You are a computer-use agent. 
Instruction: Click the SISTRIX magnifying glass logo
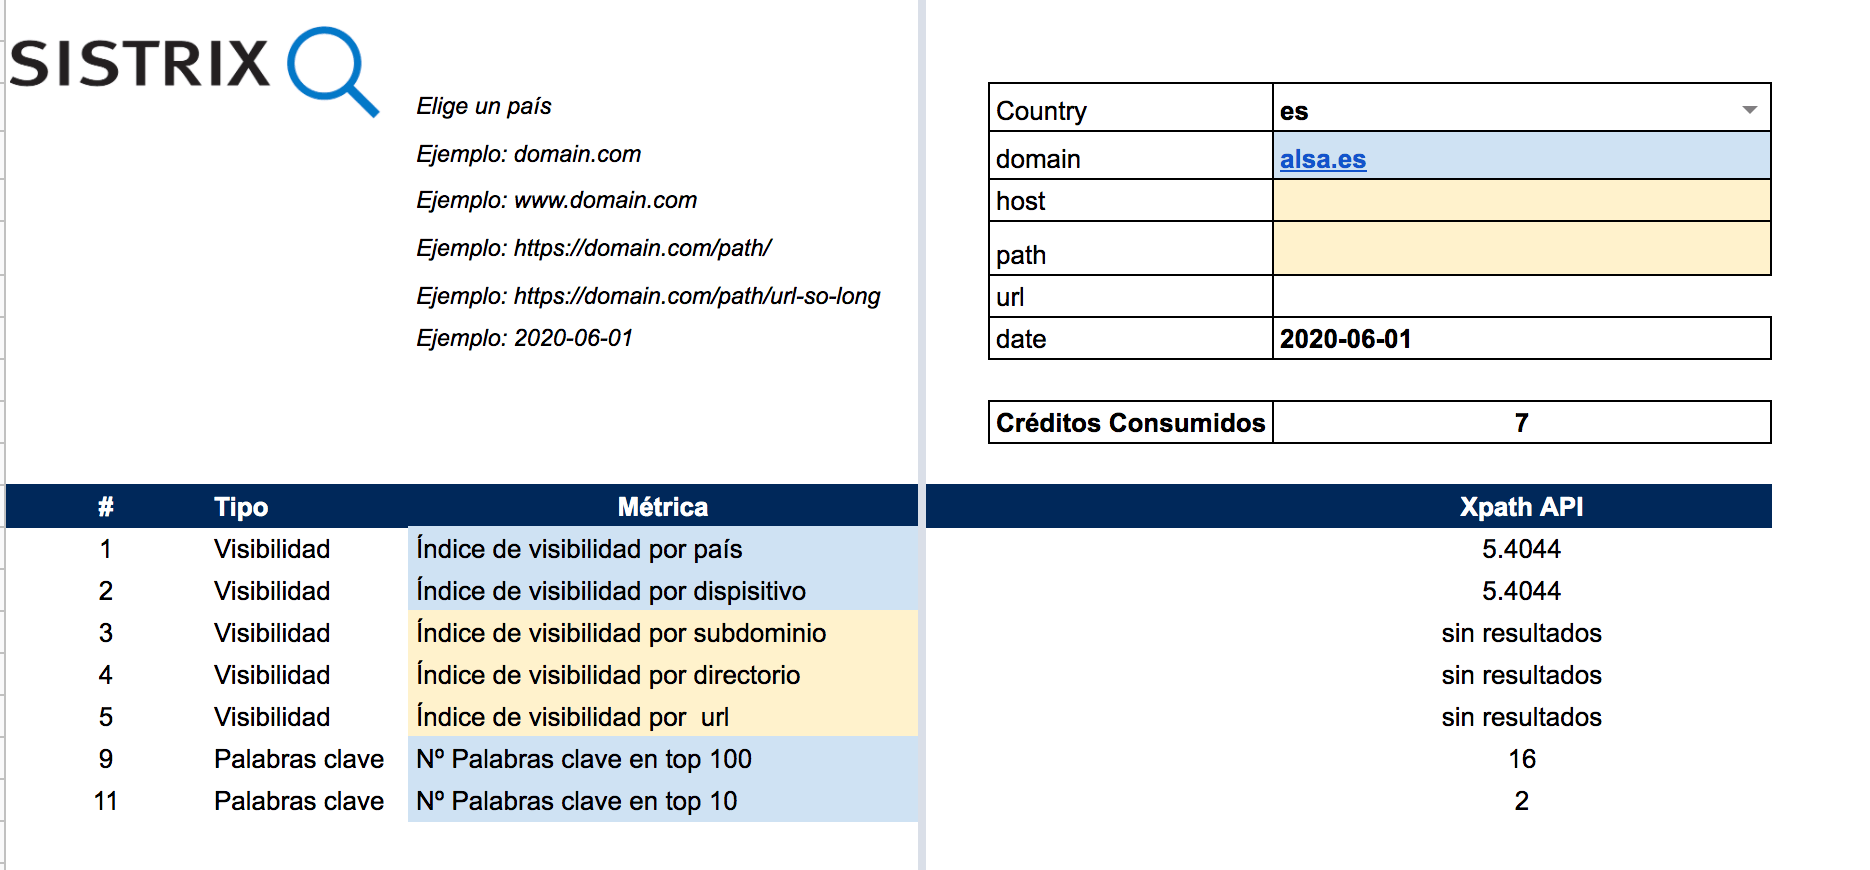pos(332,70)
